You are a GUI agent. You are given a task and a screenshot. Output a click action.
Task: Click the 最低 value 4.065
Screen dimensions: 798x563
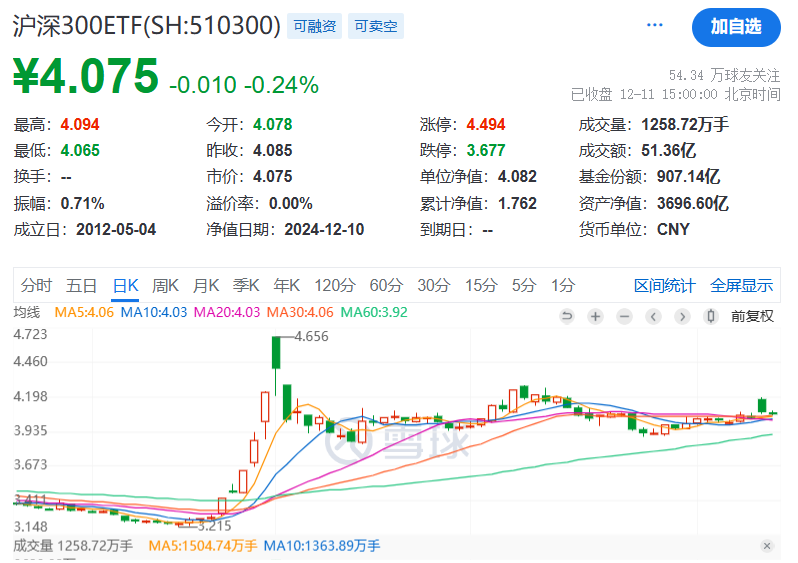click(x=80, y=151)
